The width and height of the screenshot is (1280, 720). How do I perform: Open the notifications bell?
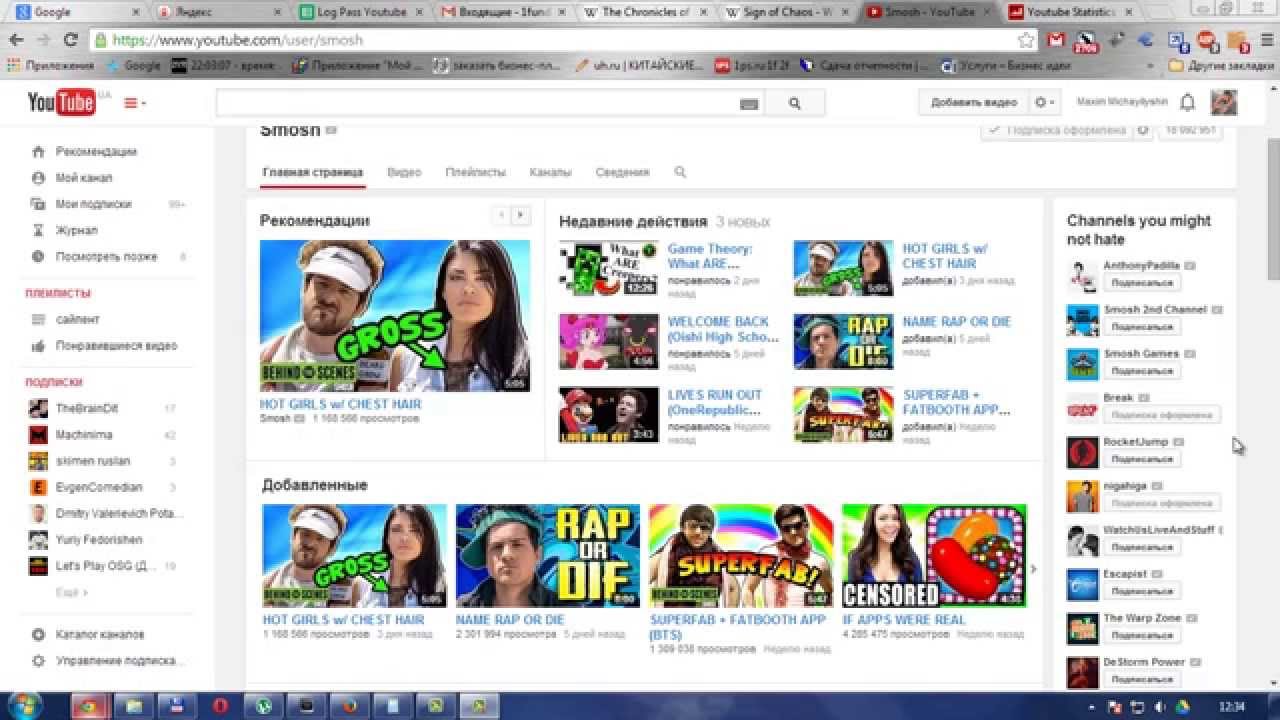(x=1188, y=102)
